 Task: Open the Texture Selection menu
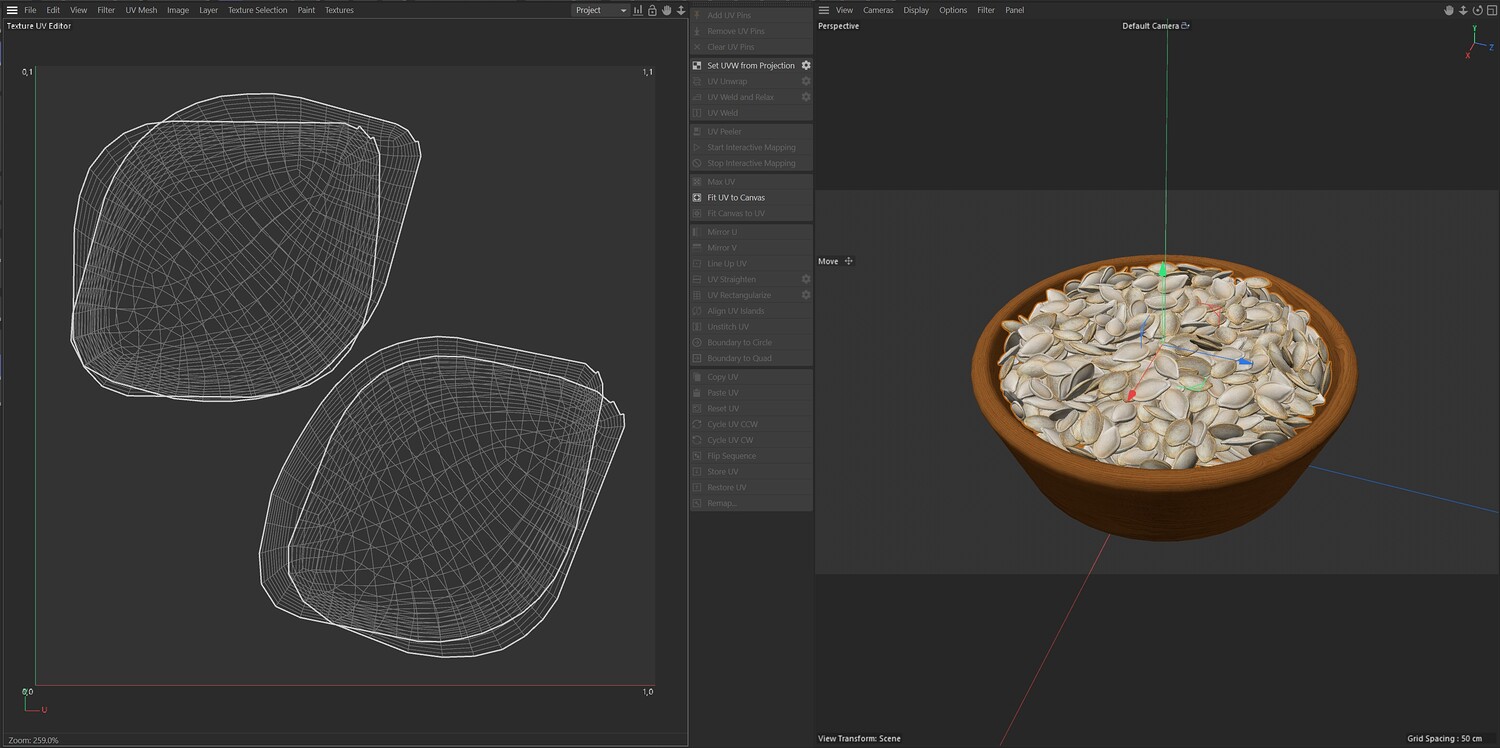coord(257,10)
